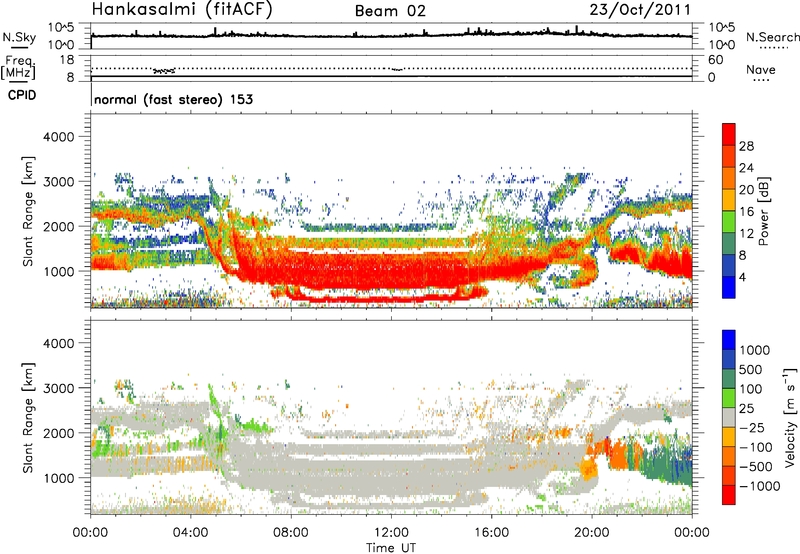Select the "12:00" time tick label
The image size is (800, 554).
[391, 533]
